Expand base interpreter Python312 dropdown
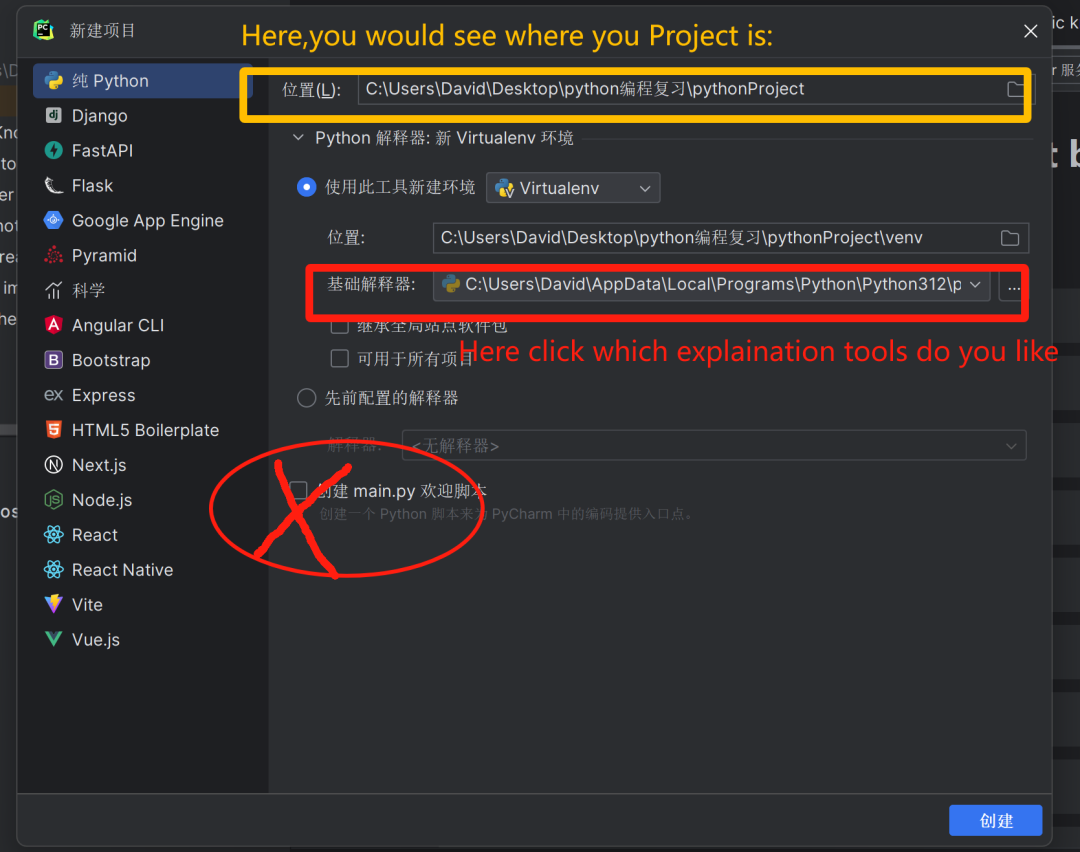 pos(712,285)
